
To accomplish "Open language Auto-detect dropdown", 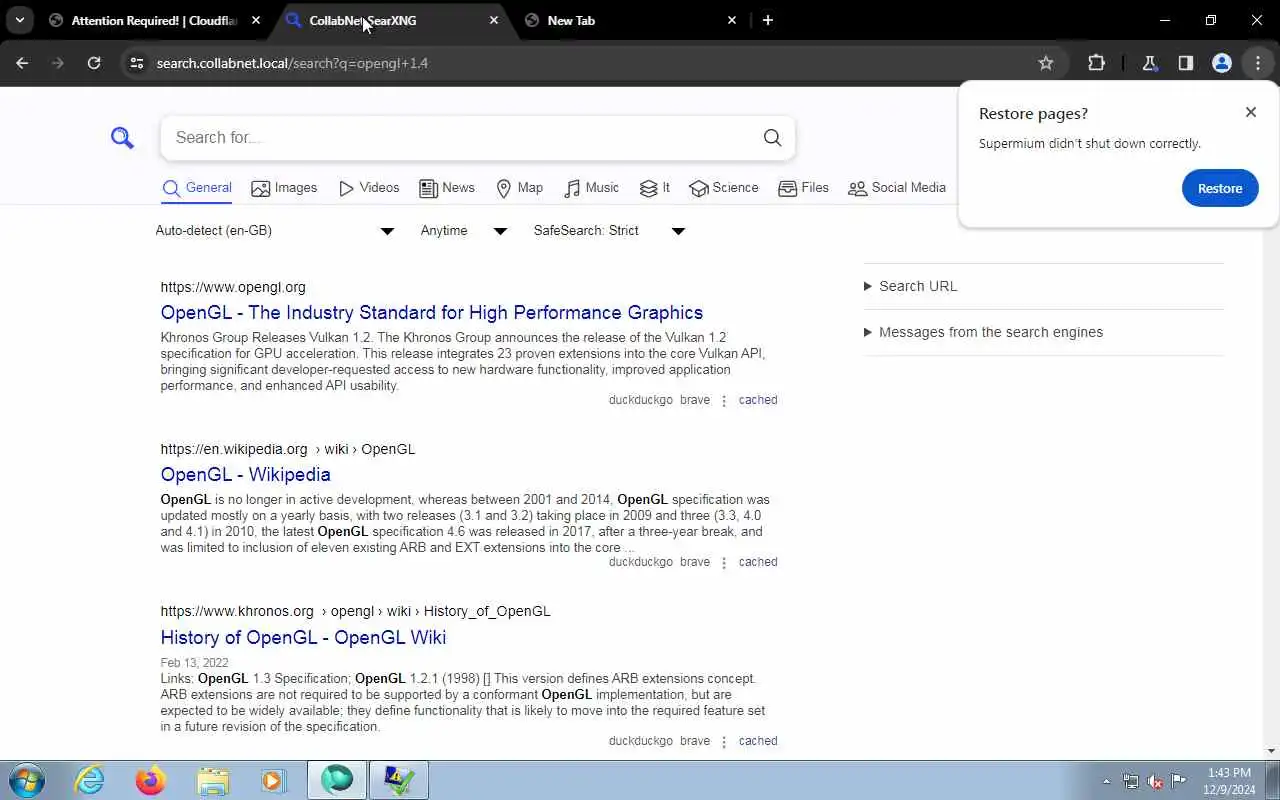I will pyautogui.click(x=275, y=231).
